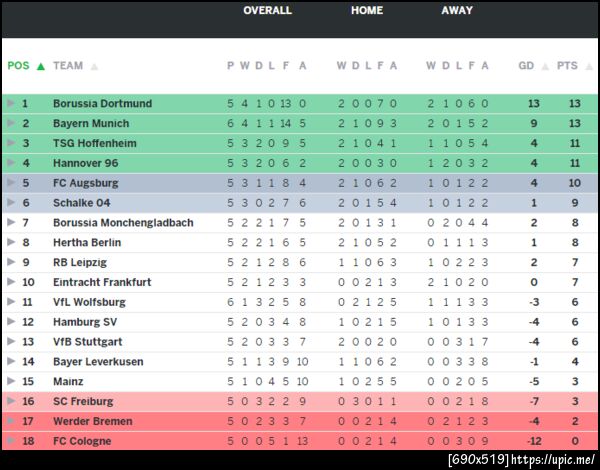The width and height of the screenshot is (600, 470).
Task: Select the OVERALL column group header
Action: point(267,11)
